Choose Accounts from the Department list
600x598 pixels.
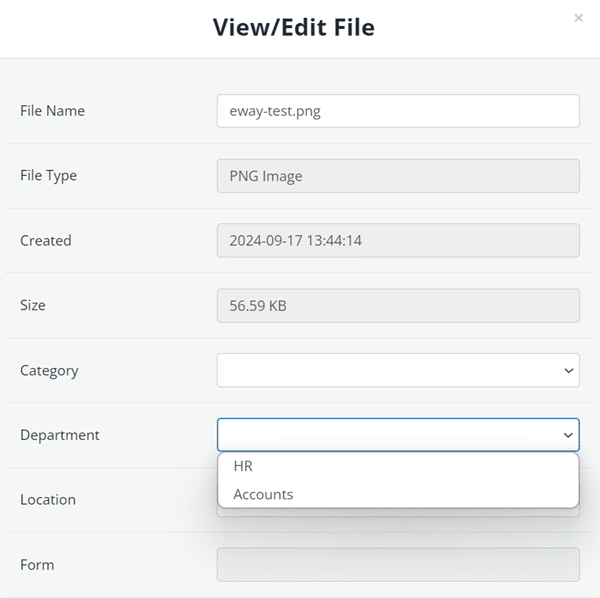[x=263, y=494]
